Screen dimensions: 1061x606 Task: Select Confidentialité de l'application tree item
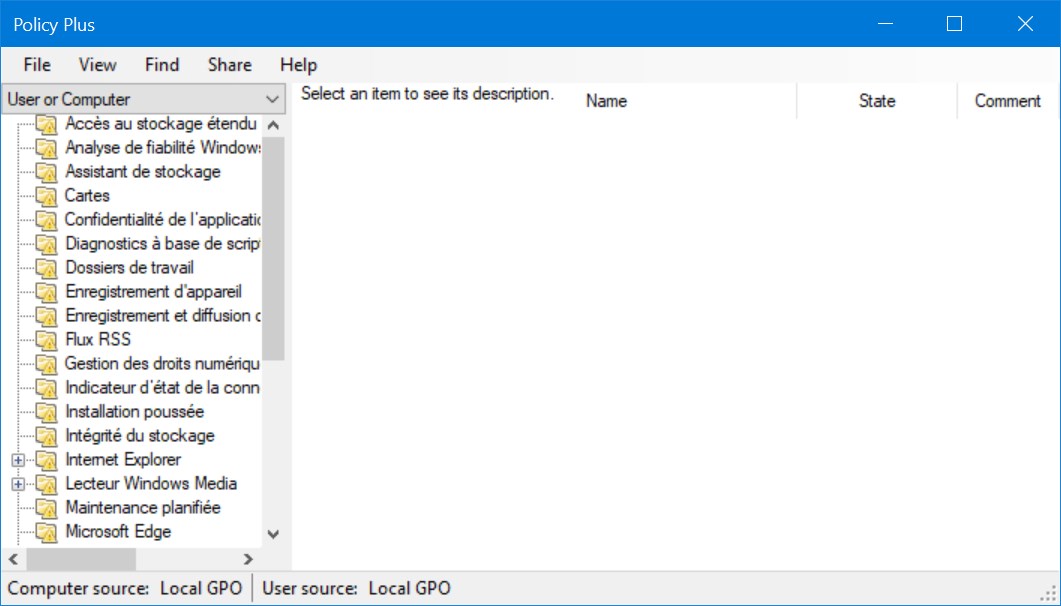(162, 220)
